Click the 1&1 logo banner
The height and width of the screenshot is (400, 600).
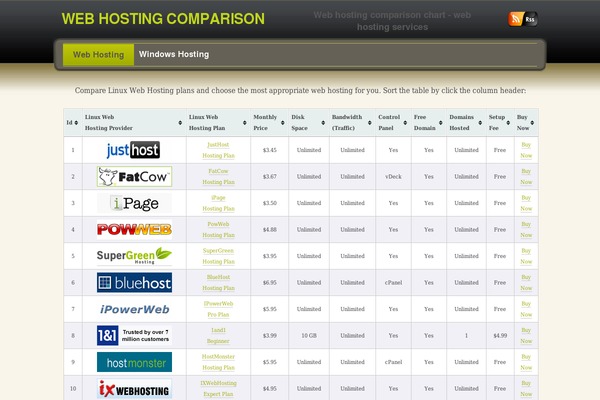click(134, 335)
